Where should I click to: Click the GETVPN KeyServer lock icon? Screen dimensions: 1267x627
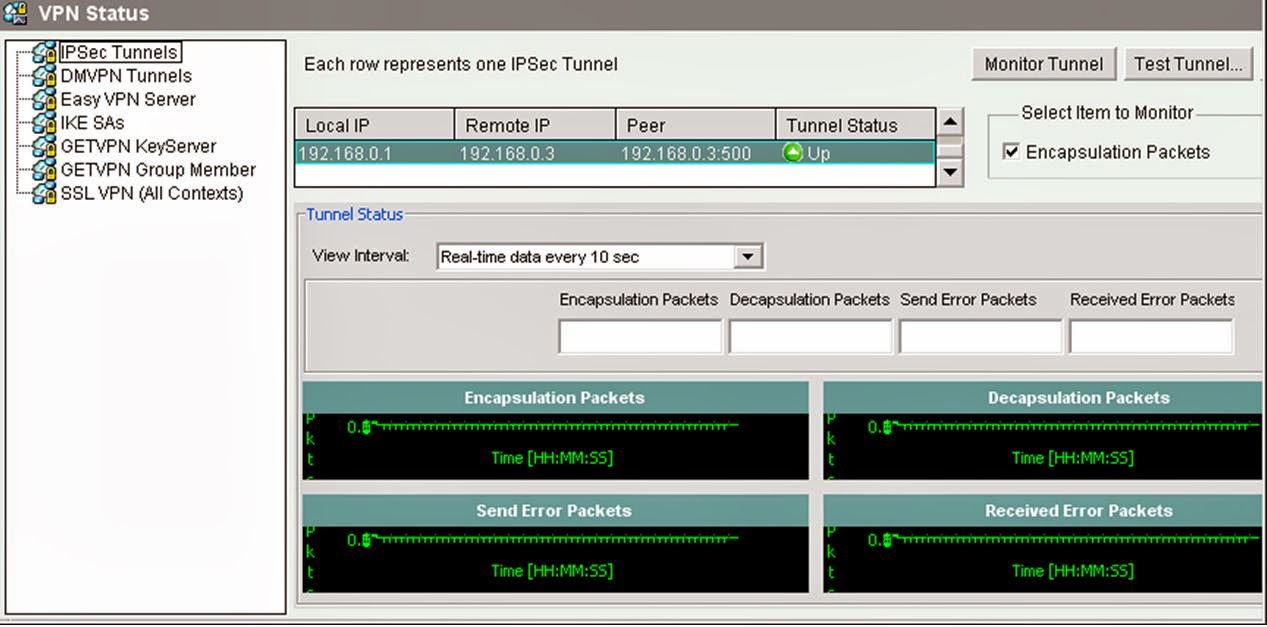pyautogui.click(x=44, y=147)
